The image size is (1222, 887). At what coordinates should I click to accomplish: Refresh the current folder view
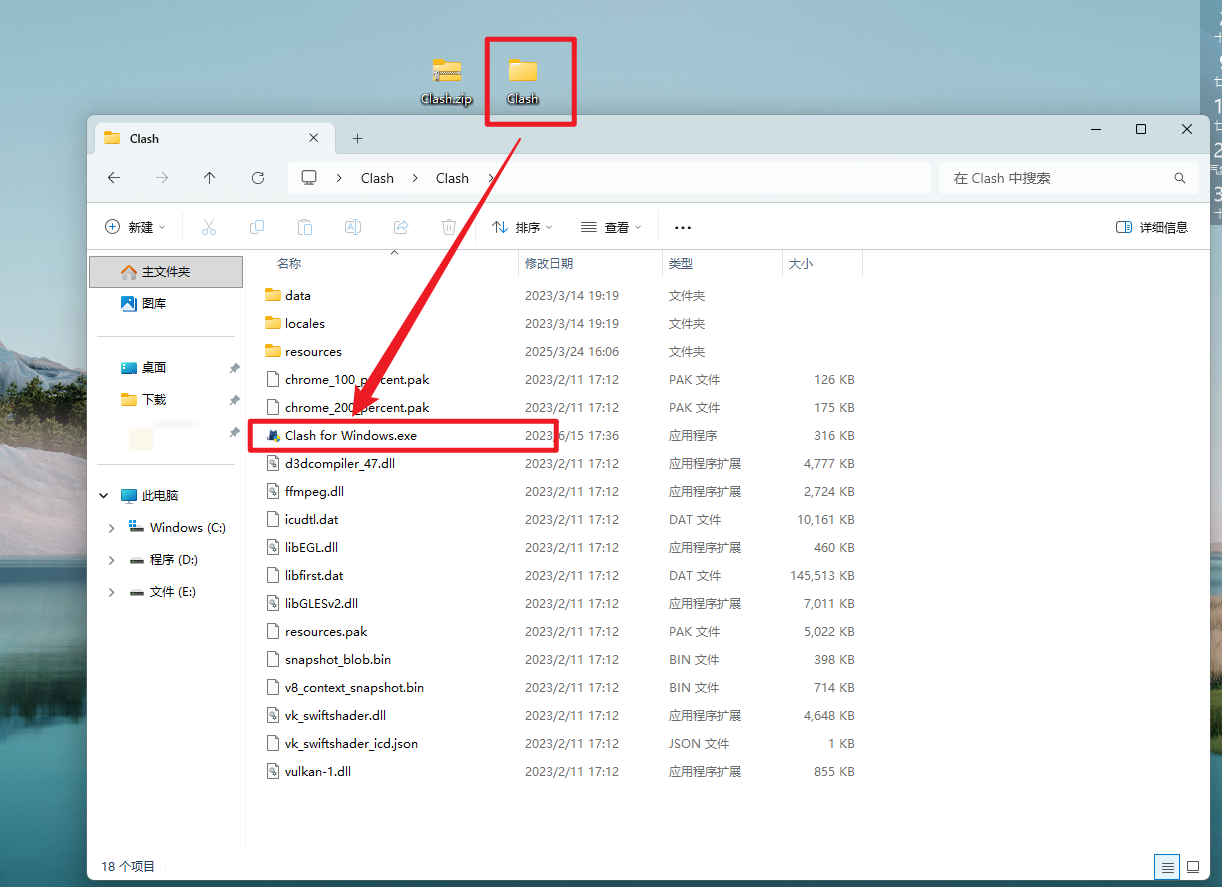(x=258, y=178)
